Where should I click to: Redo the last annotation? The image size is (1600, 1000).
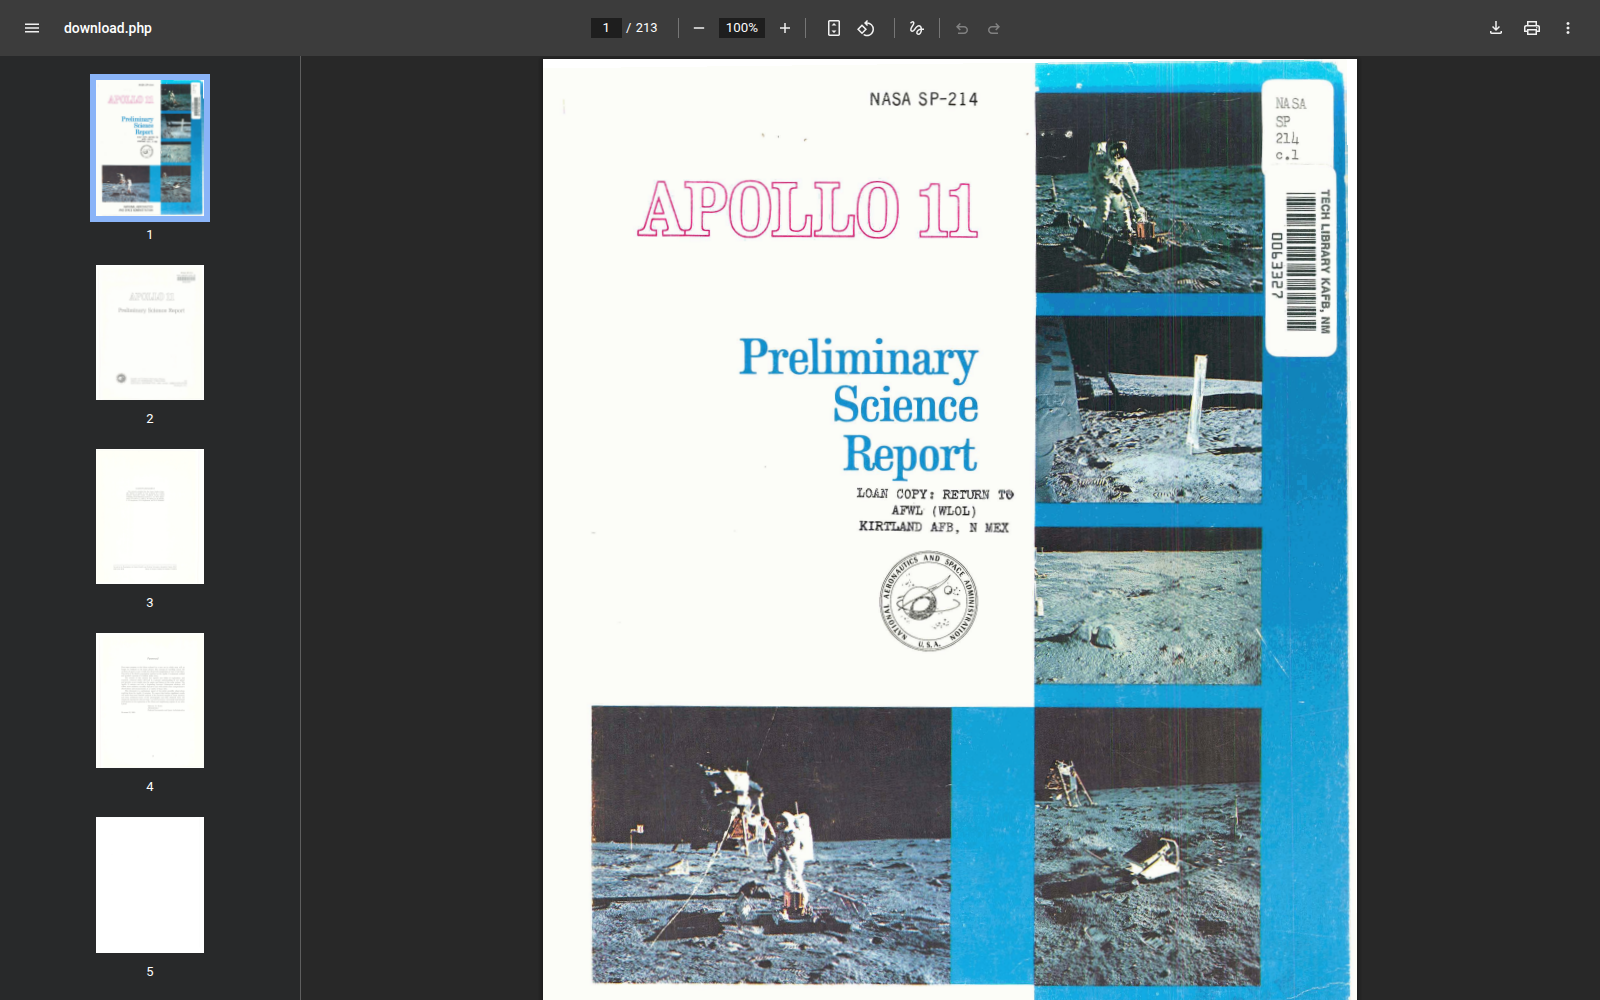point(994,28)
